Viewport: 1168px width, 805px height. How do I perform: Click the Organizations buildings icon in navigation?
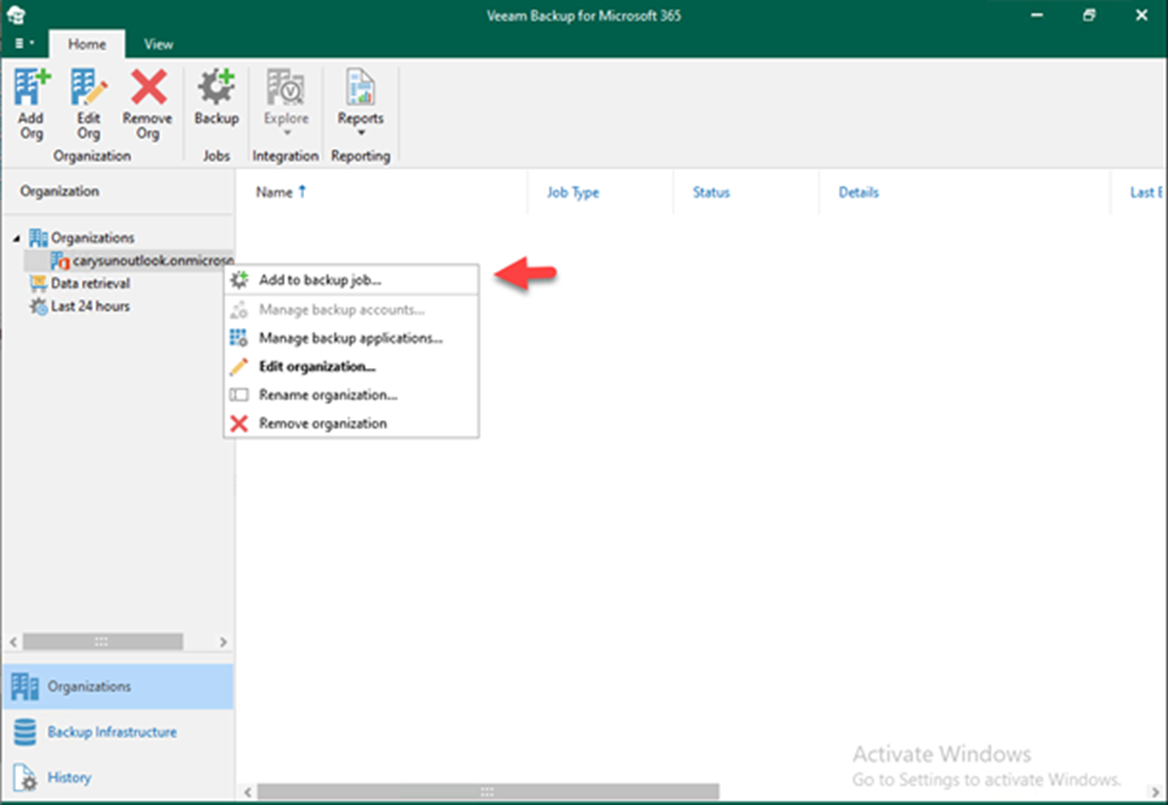pos(25,687)
